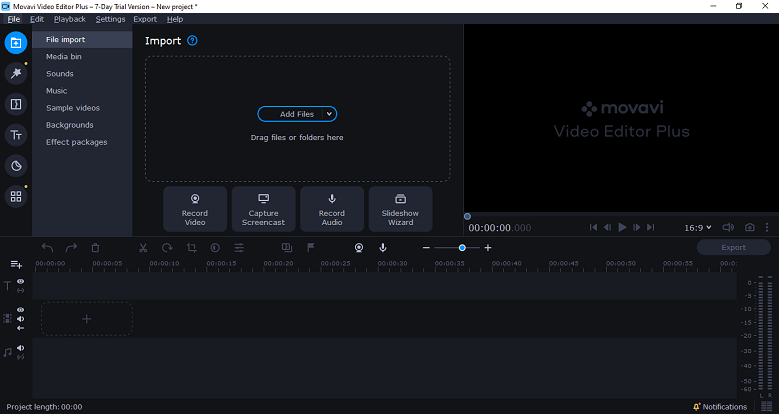
Task: Launch the Slideshow Wizard
Action: coord(400,209)
